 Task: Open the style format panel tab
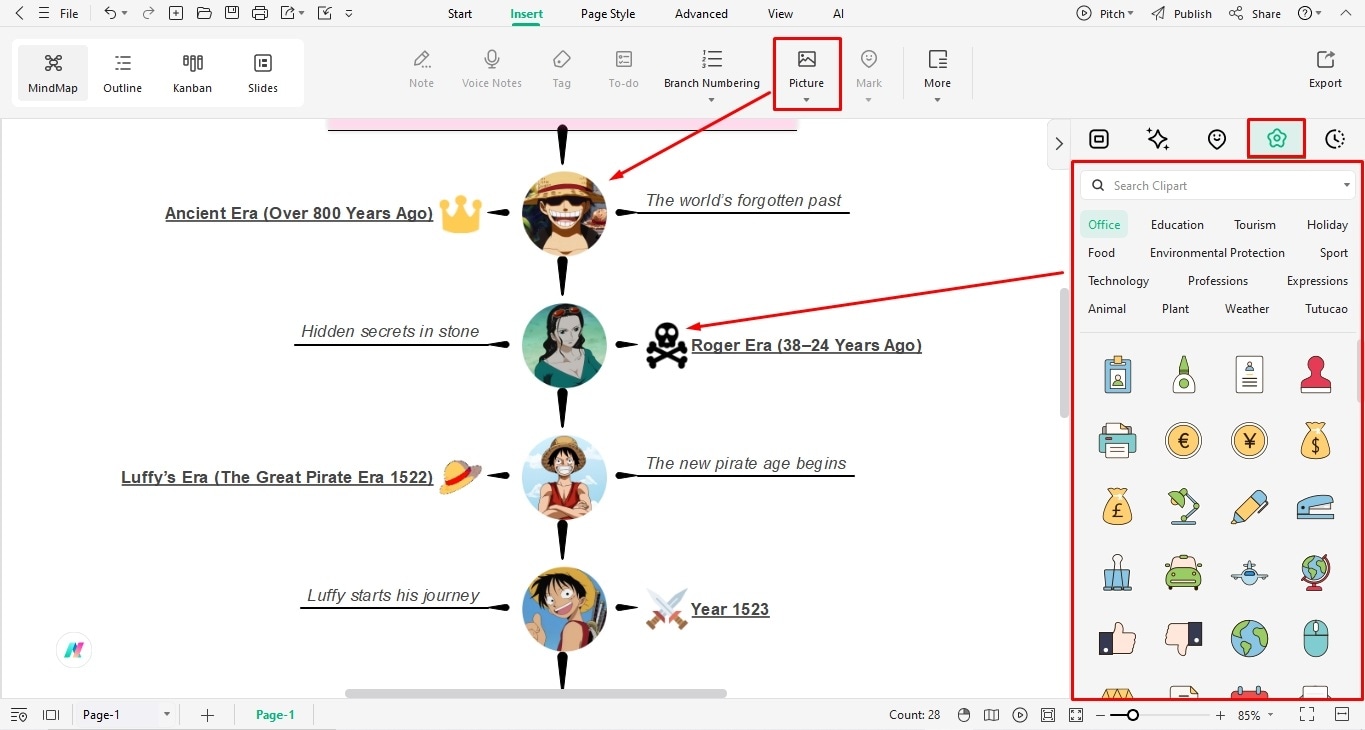point(1099,140)
